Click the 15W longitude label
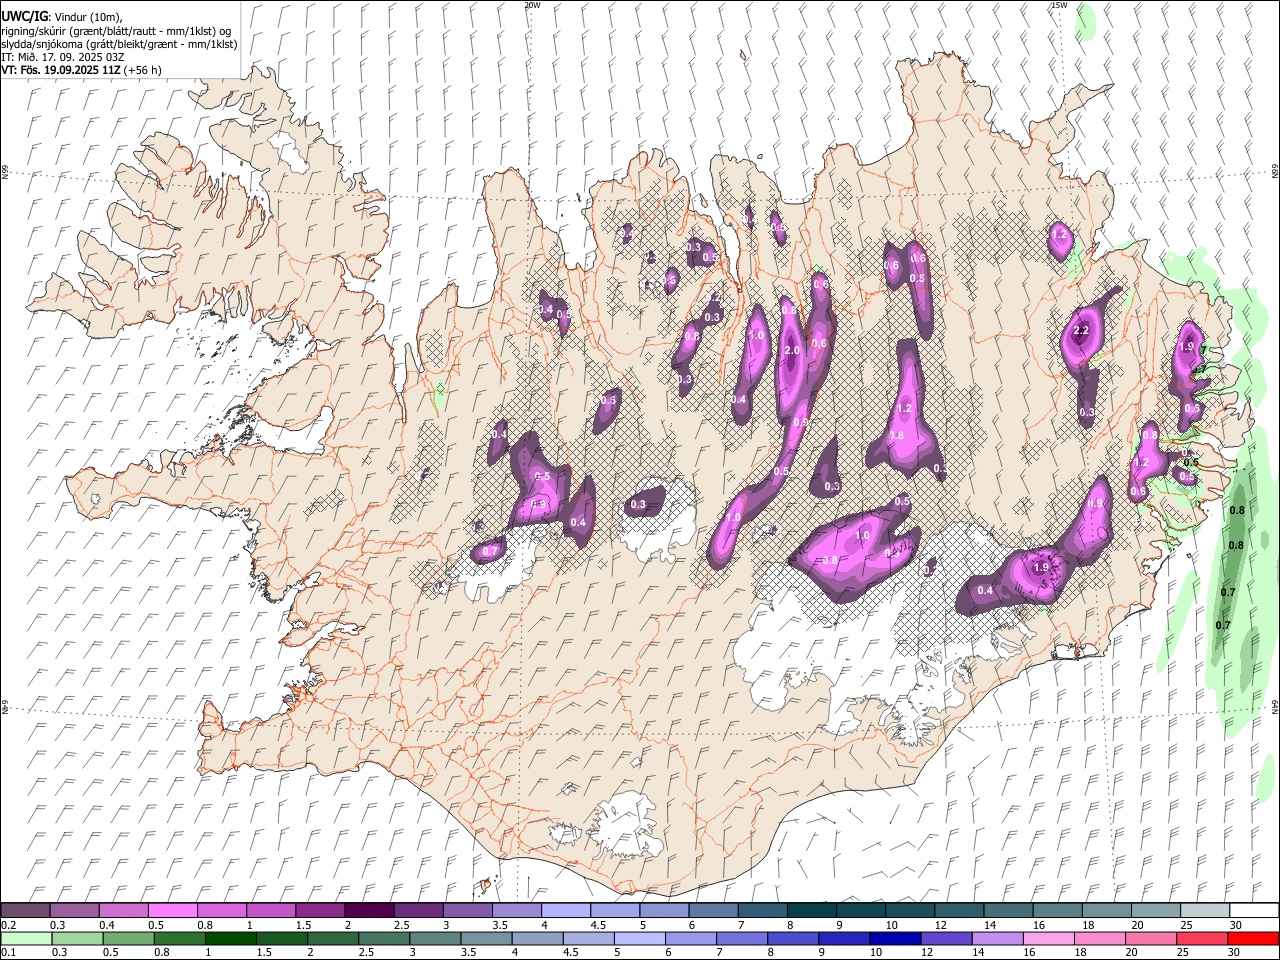Screen dimensions: 1280x960 (x=1059, y=5)
